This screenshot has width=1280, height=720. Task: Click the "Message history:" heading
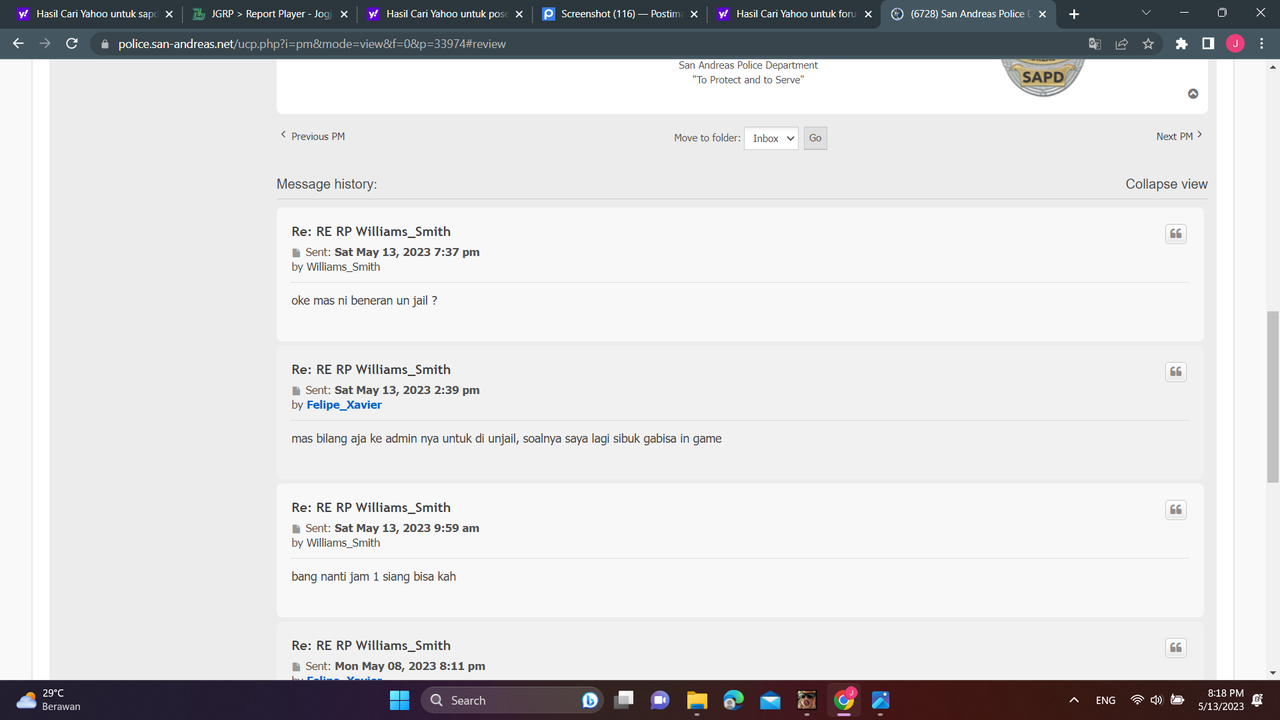[x=327, y=184]
